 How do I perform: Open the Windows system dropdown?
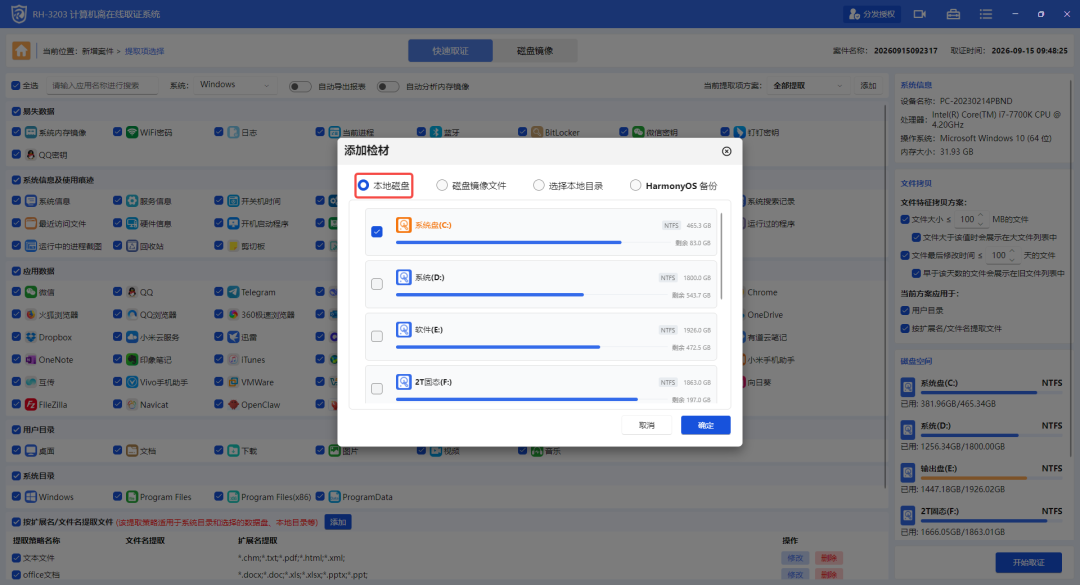pyautogui.click(x=233, y=85)
